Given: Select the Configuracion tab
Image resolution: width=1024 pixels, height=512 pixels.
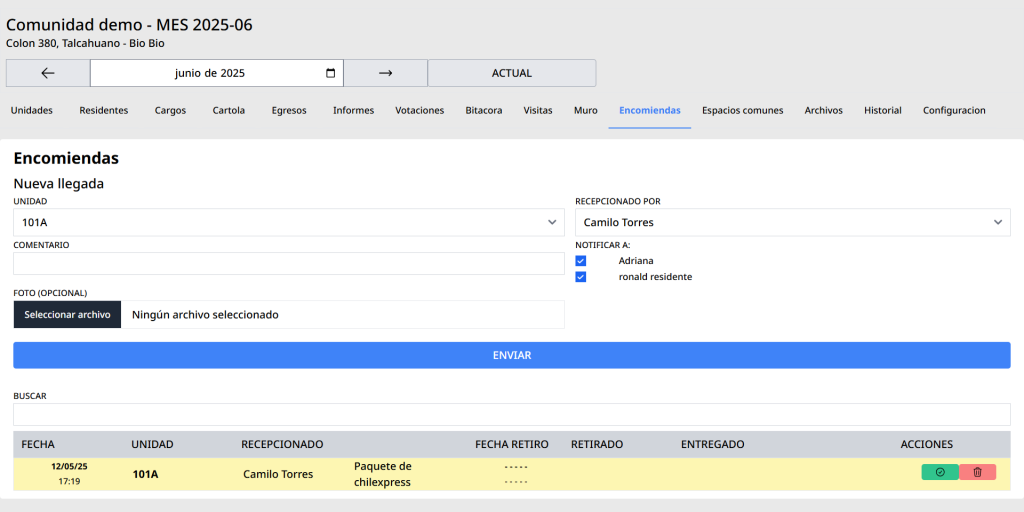Looking at the screenshot, I should tap(954, 111).
